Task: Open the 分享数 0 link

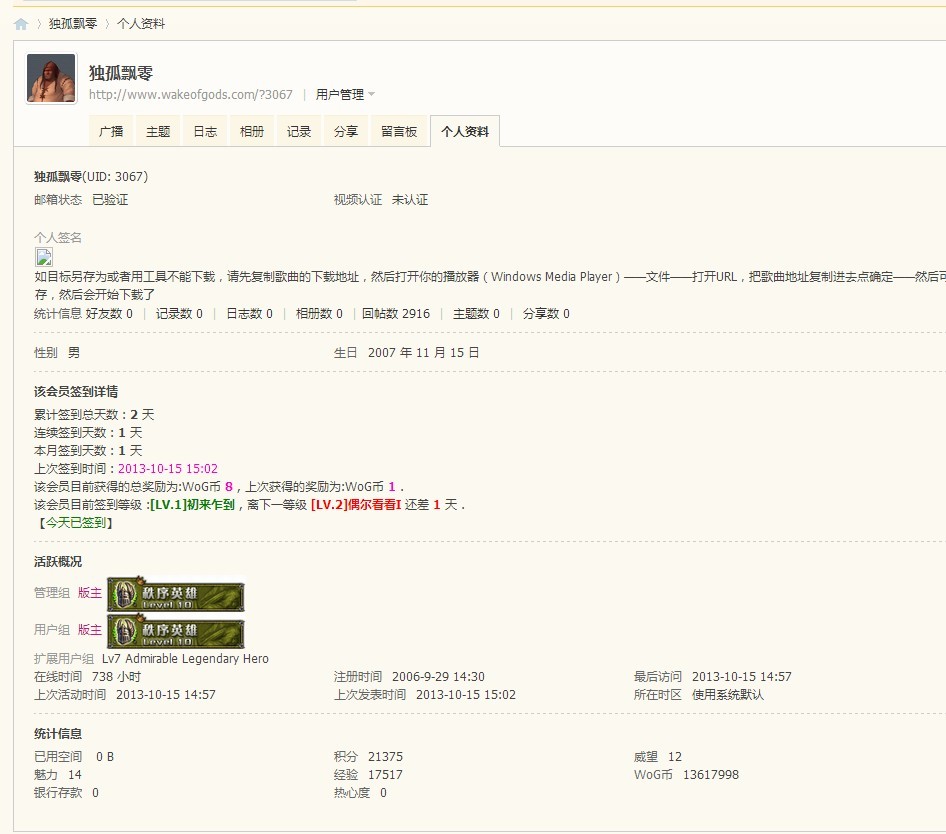Action: tap(546, 314)
